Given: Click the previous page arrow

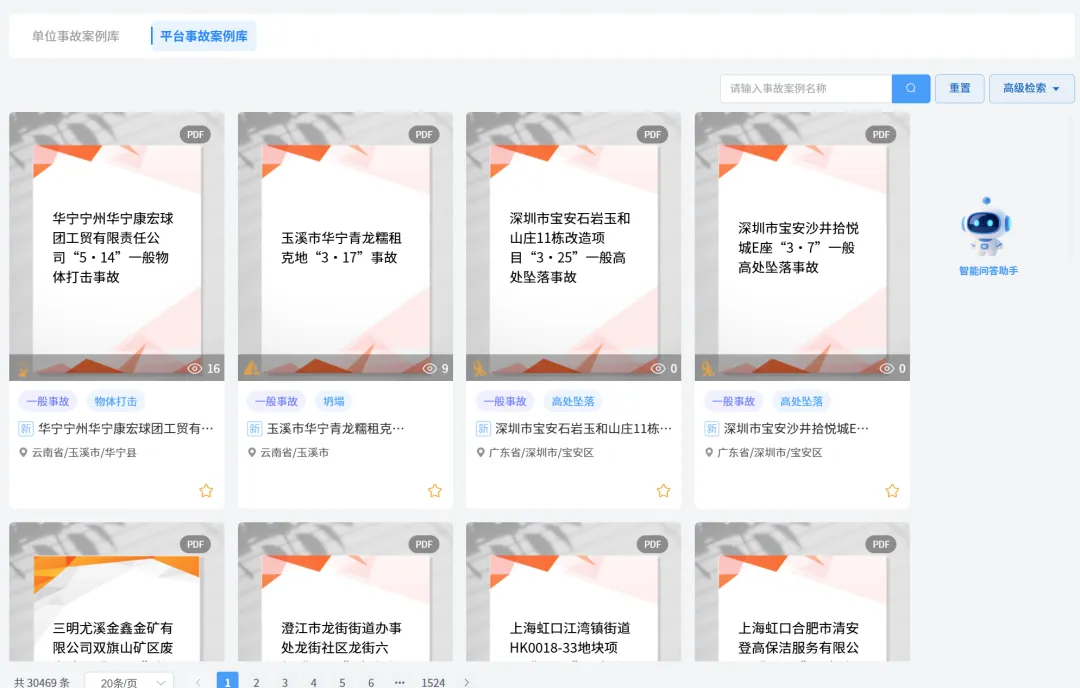Looking at the screenshot, I should click(198, 682).
